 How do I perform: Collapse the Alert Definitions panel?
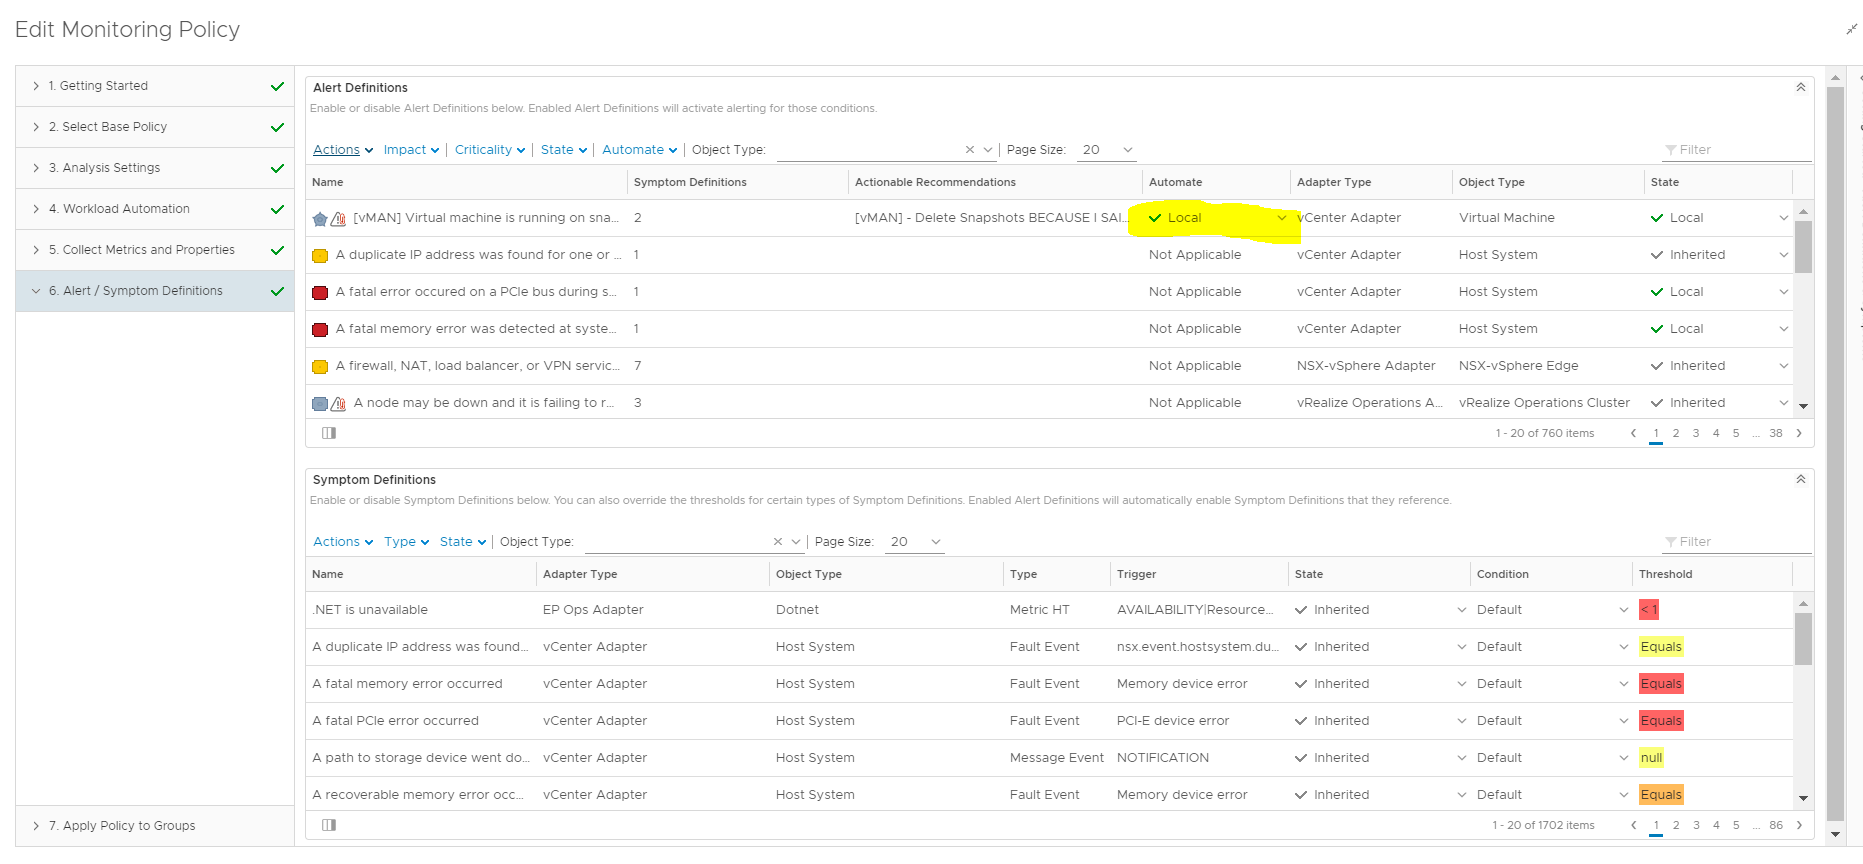(x=1800, y=87)
